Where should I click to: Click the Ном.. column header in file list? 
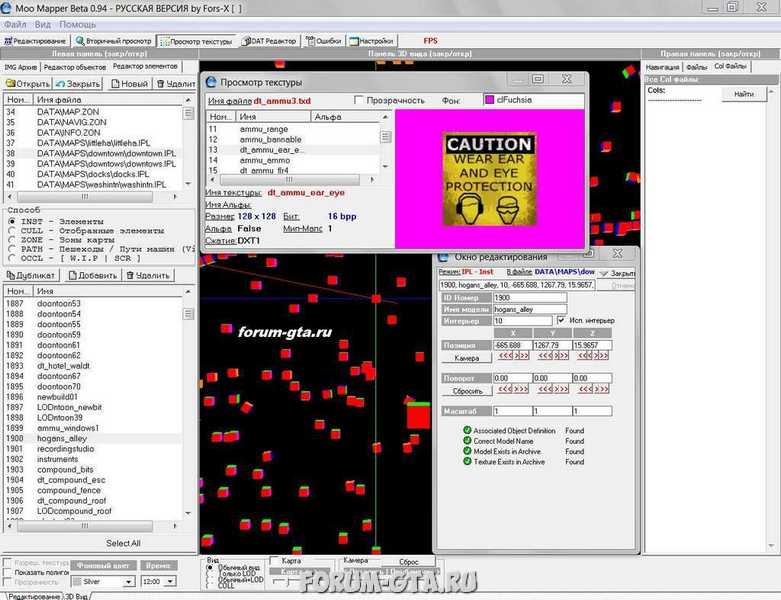click(x=18, y=100)
